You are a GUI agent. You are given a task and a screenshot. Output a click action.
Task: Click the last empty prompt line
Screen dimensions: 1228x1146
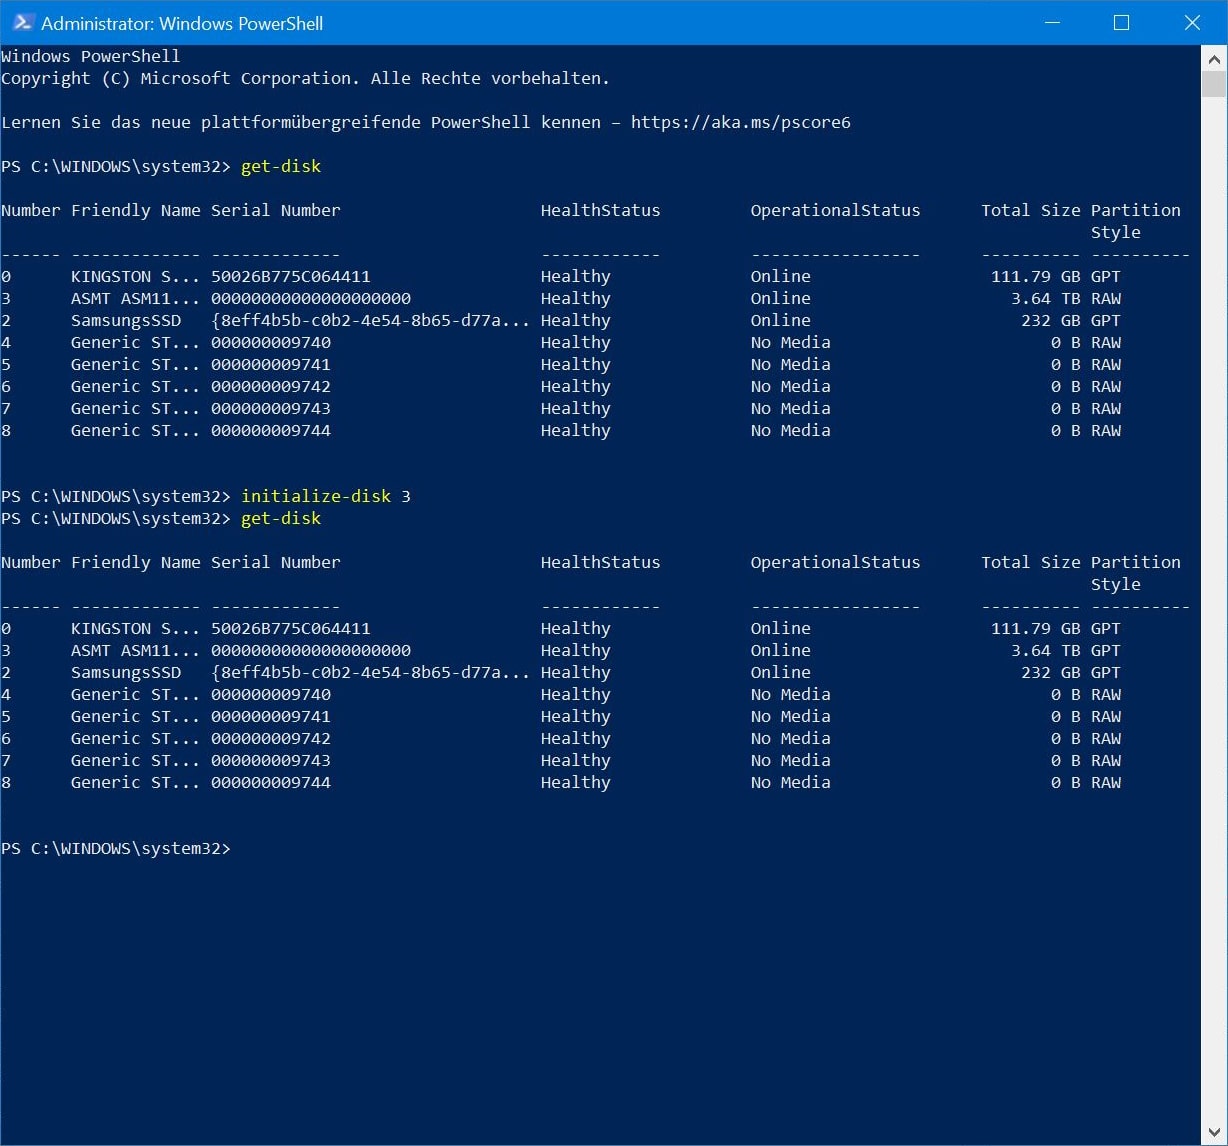[x=116, y=848]
